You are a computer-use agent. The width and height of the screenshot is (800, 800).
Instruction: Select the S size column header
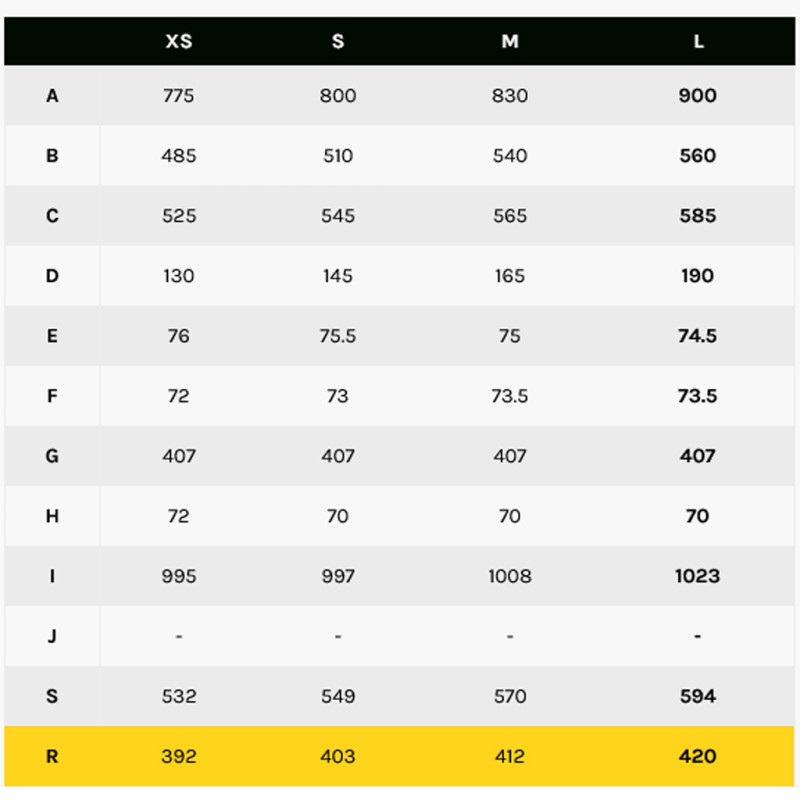point(338,41)
